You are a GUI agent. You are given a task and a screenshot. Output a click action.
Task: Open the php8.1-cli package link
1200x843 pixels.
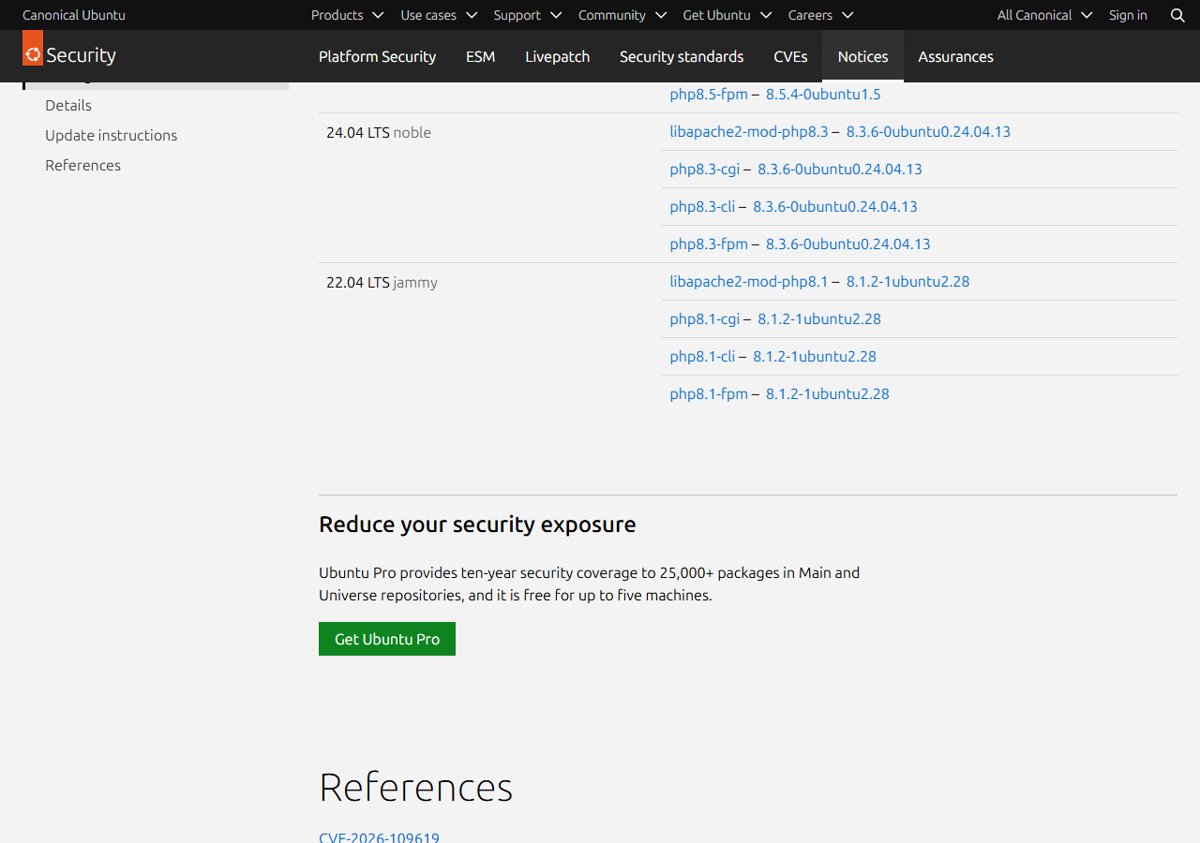(x=702, y=356)
